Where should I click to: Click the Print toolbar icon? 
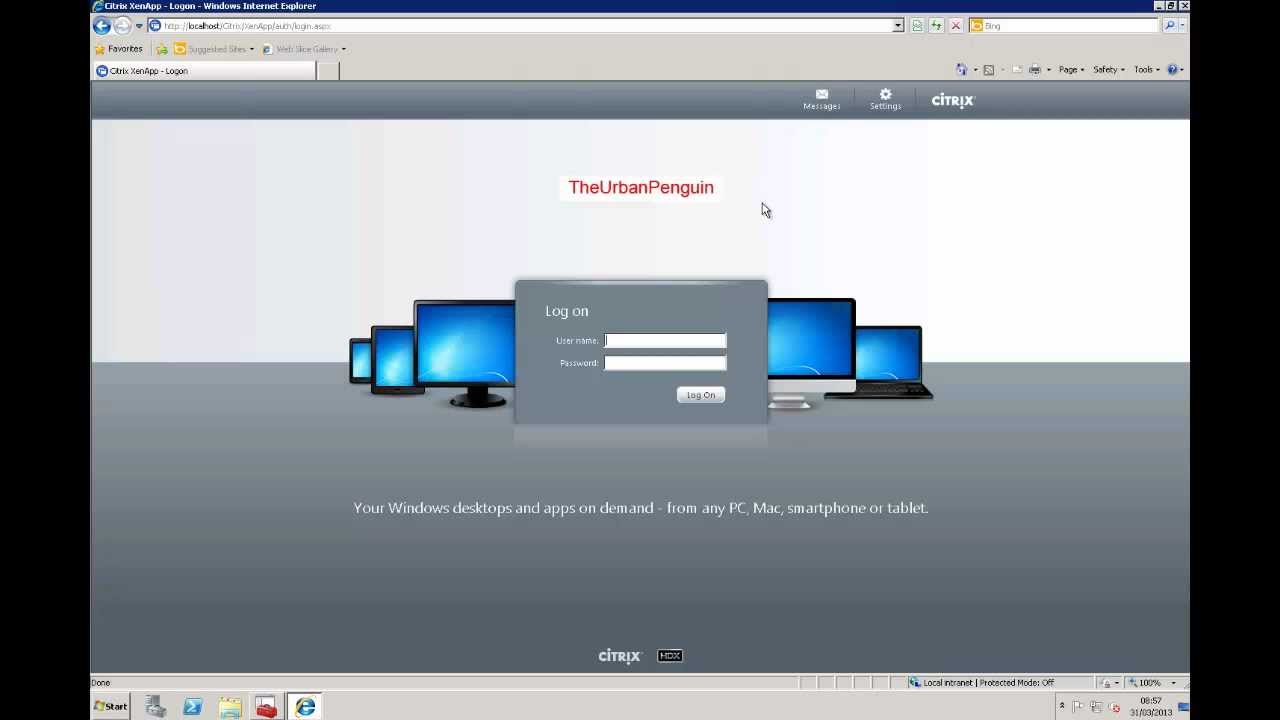[x=1035, y=70]
